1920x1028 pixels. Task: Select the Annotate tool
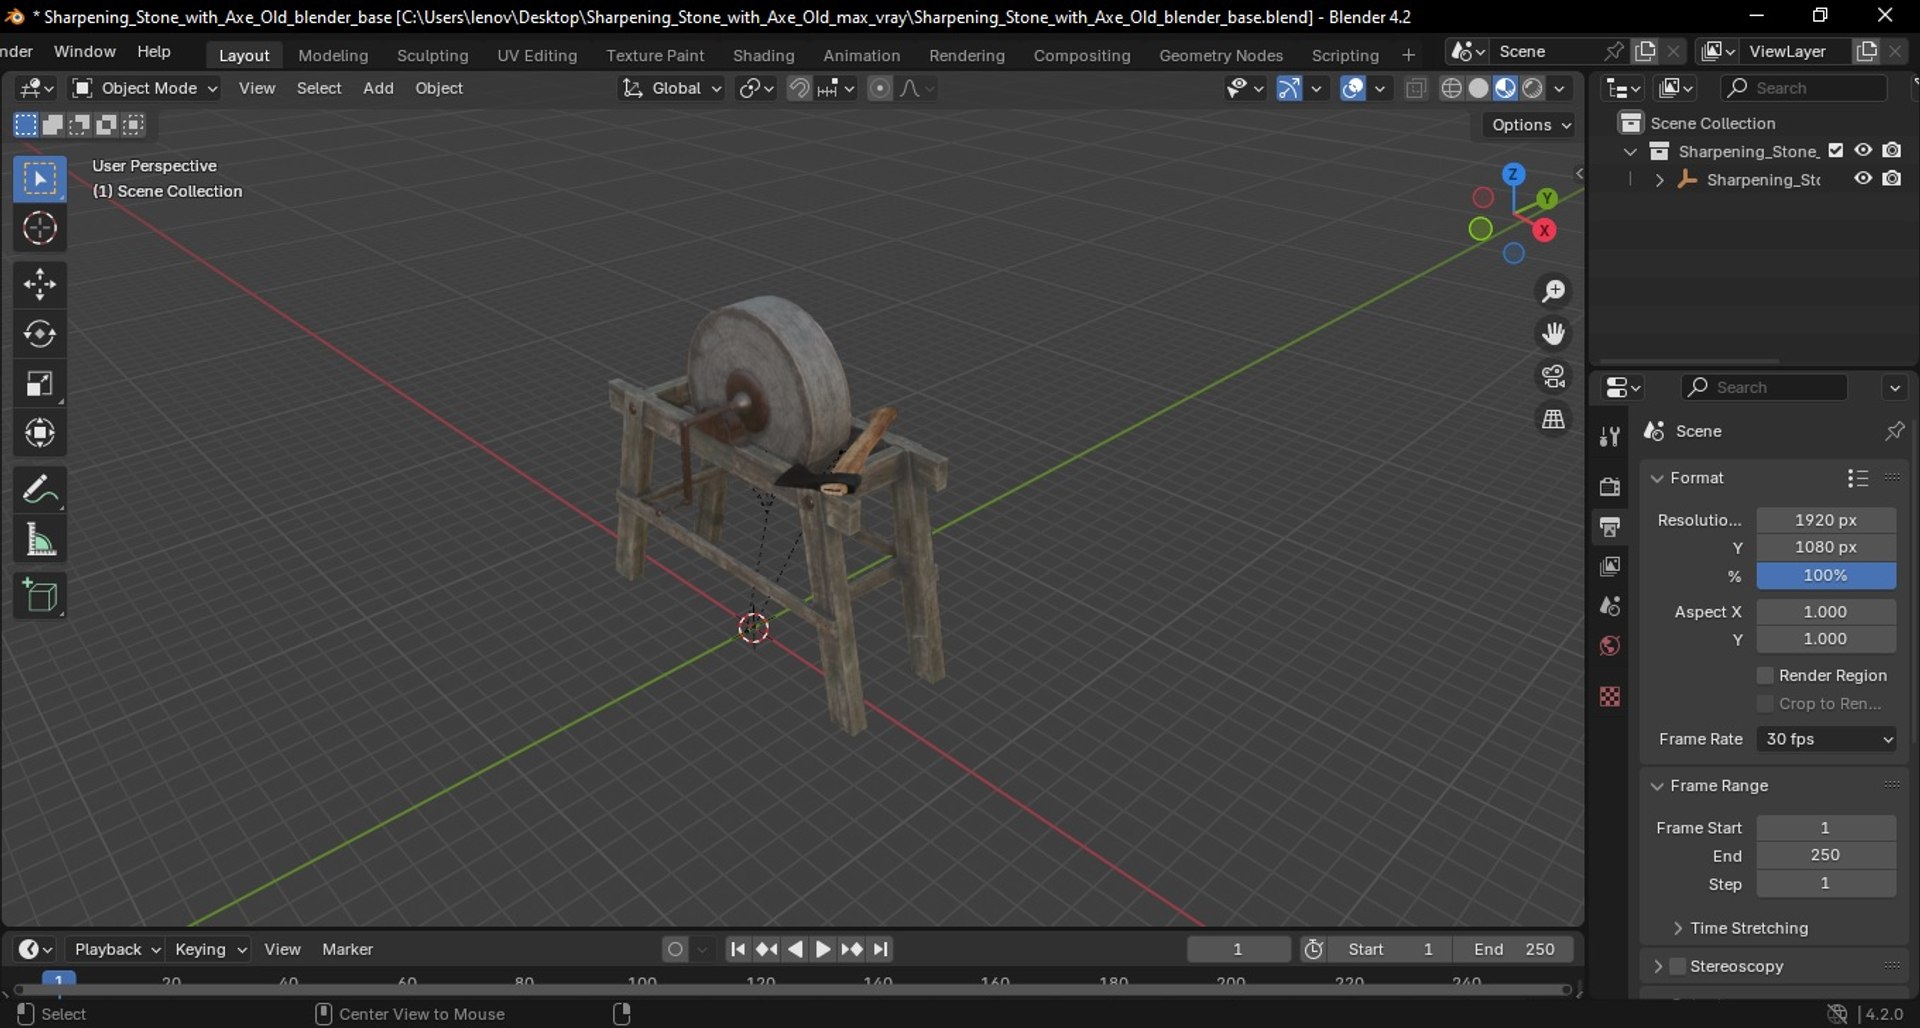(40, 490)
